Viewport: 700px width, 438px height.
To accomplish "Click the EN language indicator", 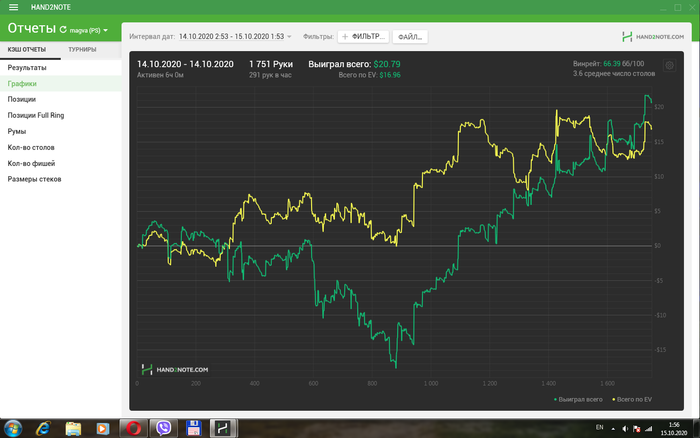I will [x=600, y=427].
